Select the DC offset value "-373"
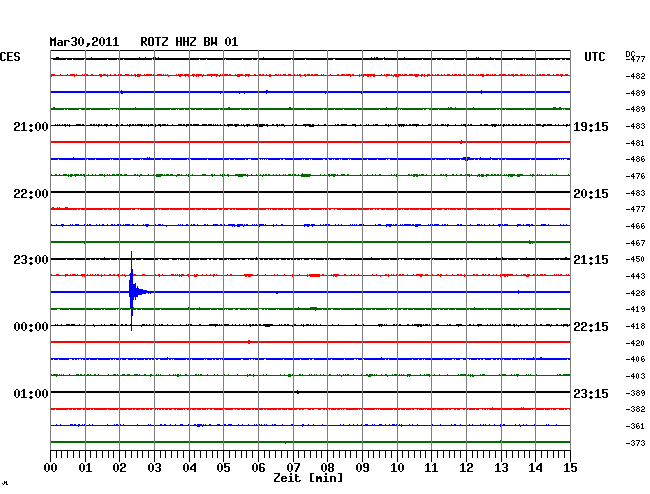The height and width of the screenshot is (494, 650). (635, 443)
